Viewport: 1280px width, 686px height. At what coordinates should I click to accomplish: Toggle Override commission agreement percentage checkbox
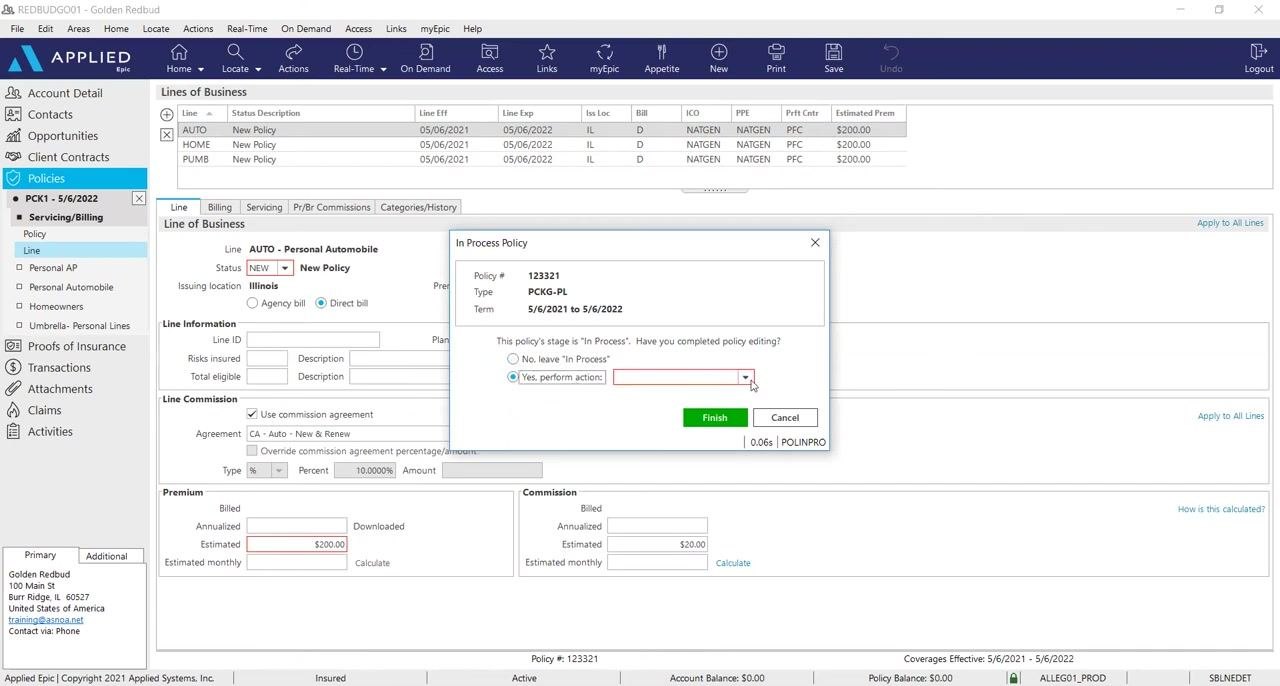pyautogui.click(x=252, y=451)
